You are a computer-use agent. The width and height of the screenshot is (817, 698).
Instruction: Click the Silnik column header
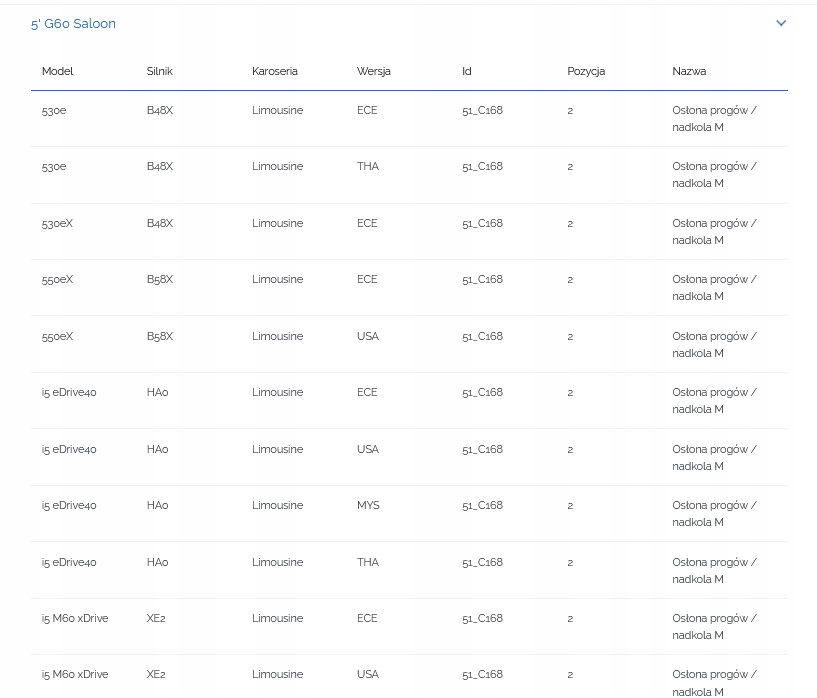tap(160, 71)
